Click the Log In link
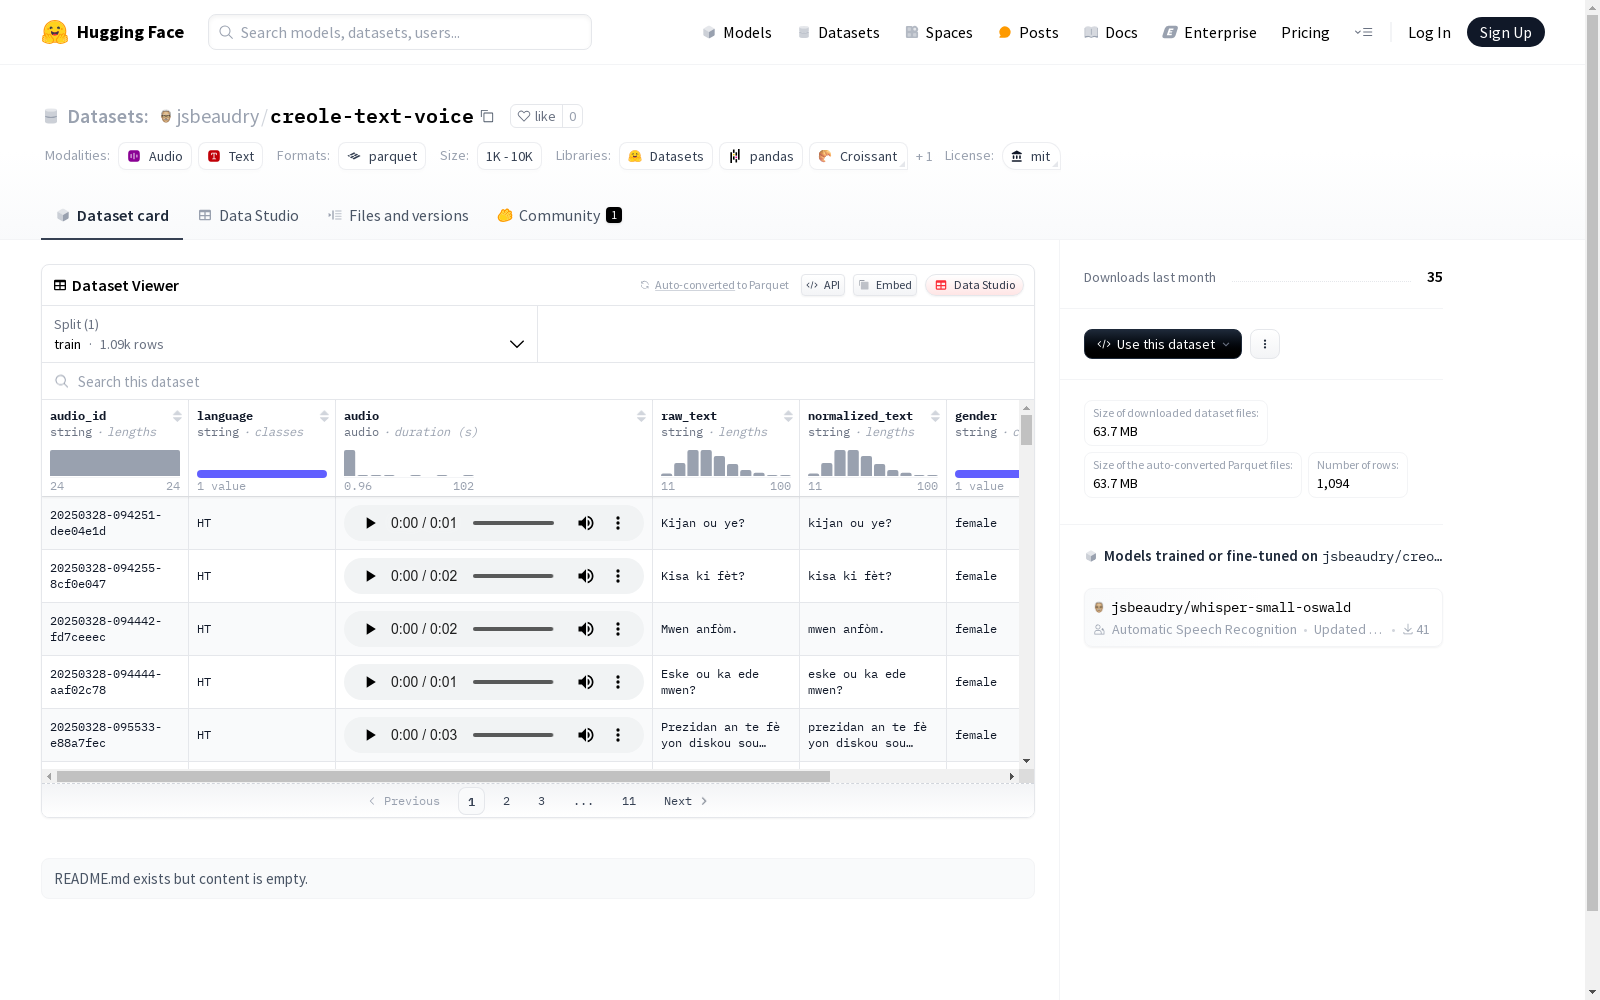Image resolution: width=1600 pixels, height=1000 pixels. tap(1429, 32)
